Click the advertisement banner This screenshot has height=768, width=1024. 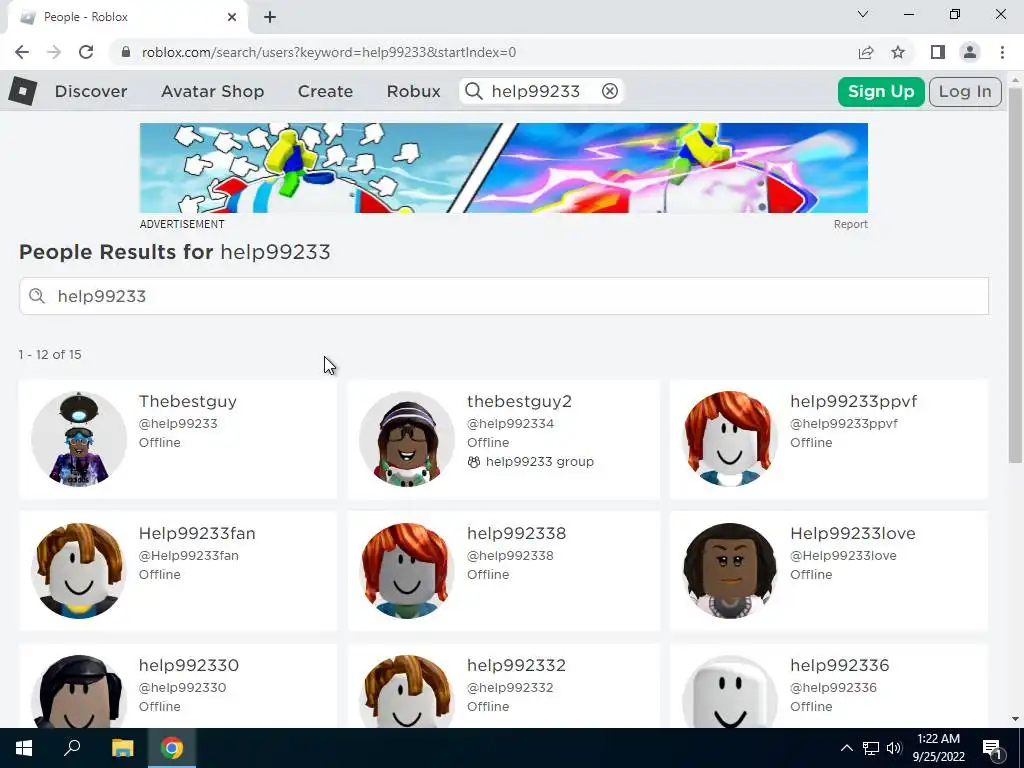504,168
